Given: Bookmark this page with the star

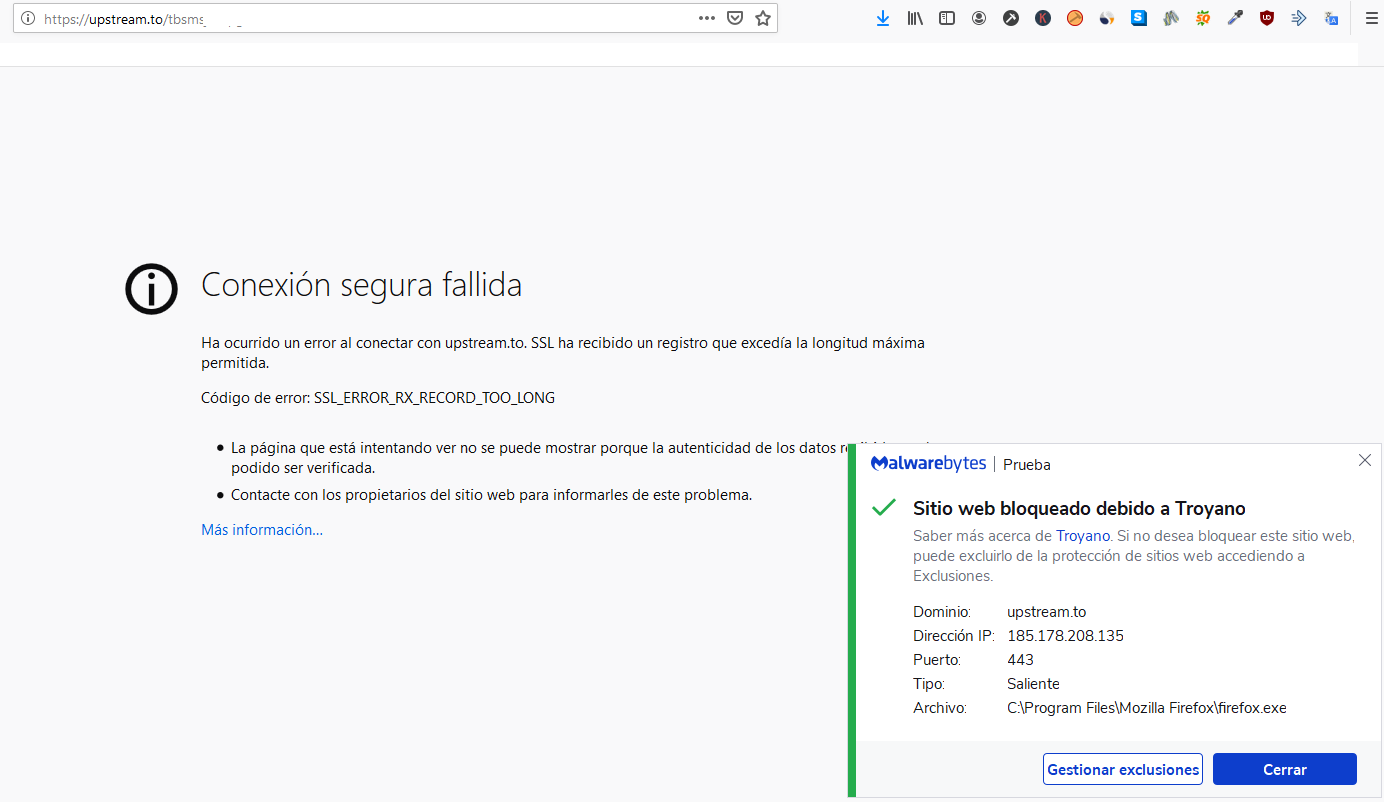Looking at the screenshot, I should pyautogui.click(x=763, y=18).
